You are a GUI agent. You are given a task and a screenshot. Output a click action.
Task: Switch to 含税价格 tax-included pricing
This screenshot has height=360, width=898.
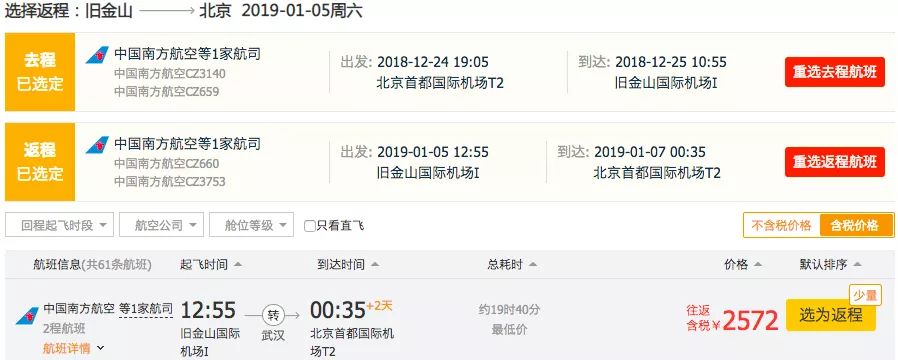click(856, 226)
